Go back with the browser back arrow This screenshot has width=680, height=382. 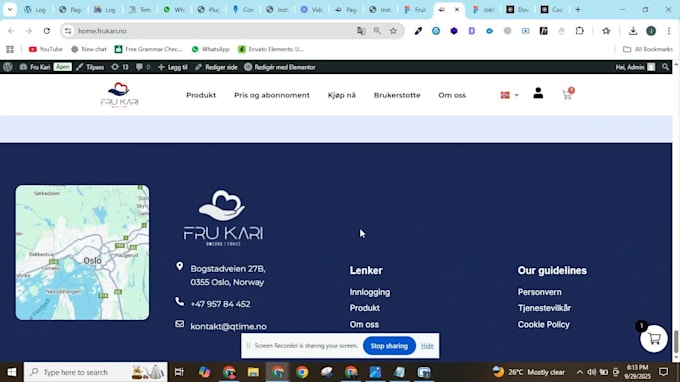(x=11, y=31)
